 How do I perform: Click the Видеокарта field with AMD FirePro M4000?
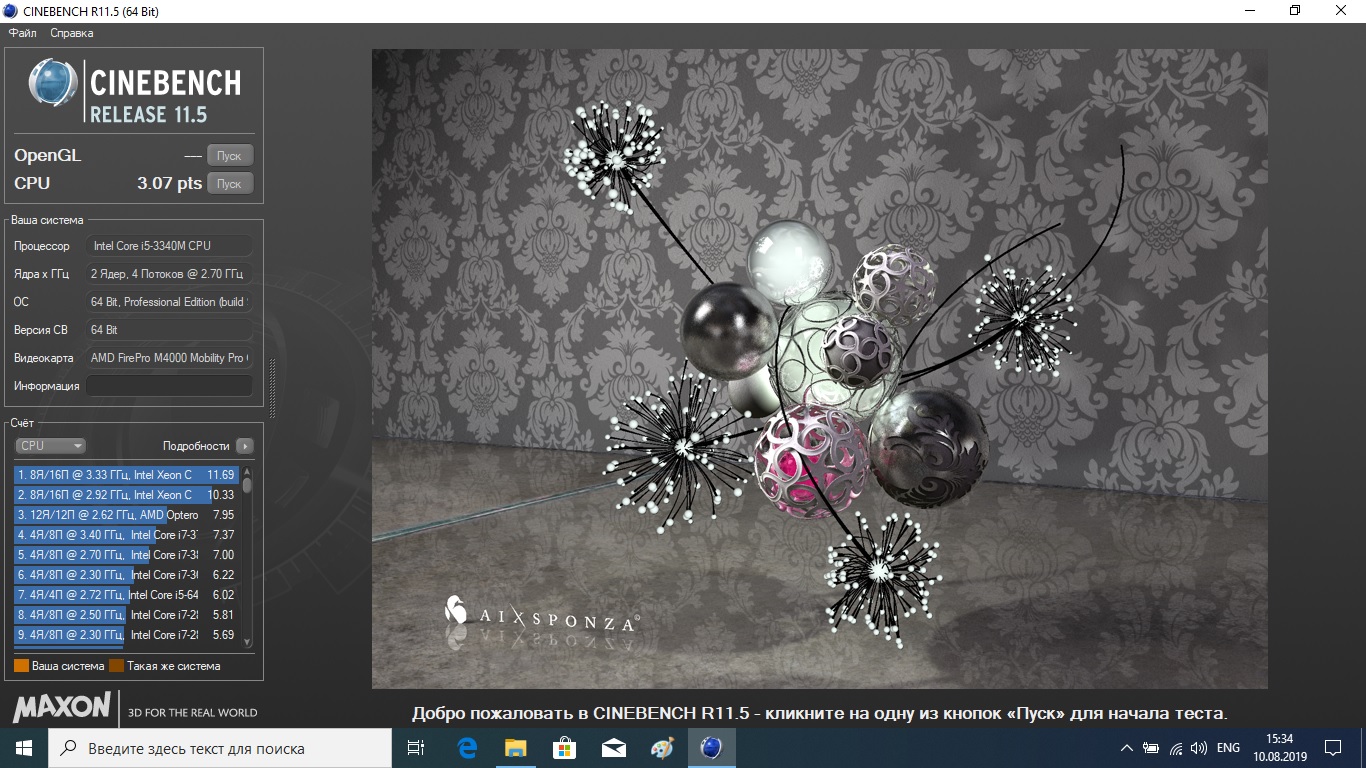(169, 358)
